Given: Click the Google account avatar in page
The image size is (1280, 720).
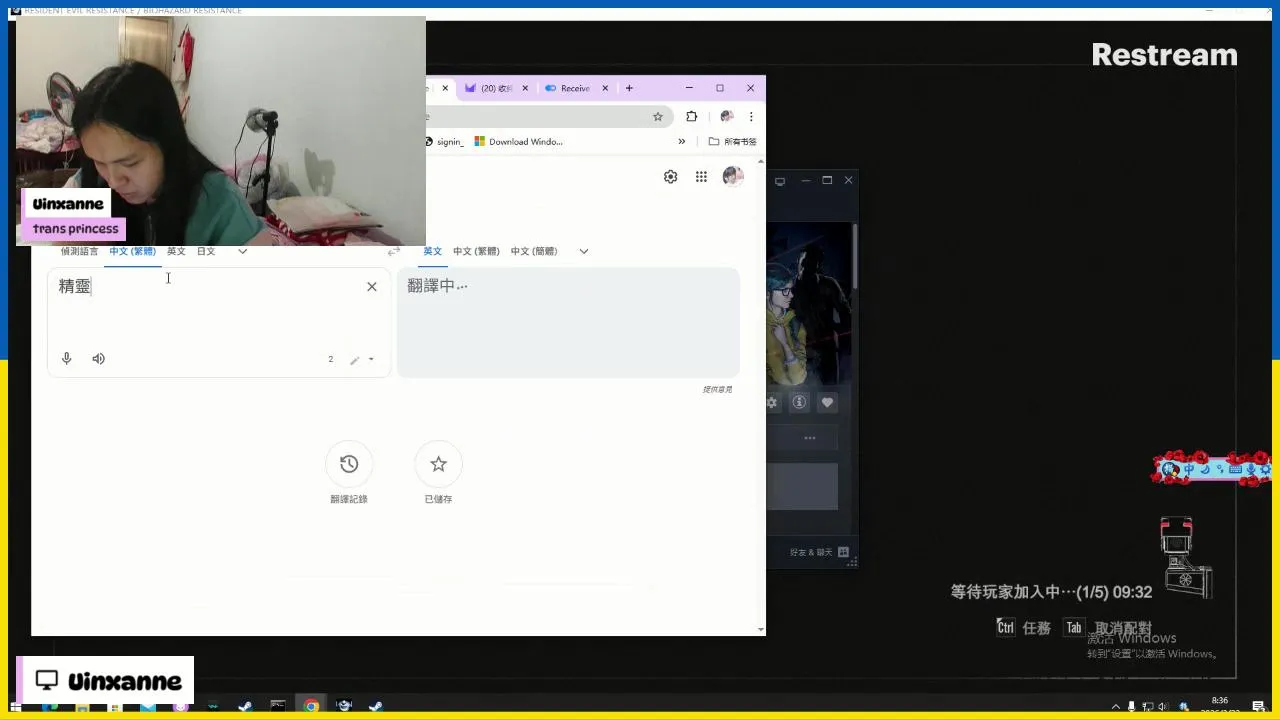Looking at the screenshot, I should [733, 177].
